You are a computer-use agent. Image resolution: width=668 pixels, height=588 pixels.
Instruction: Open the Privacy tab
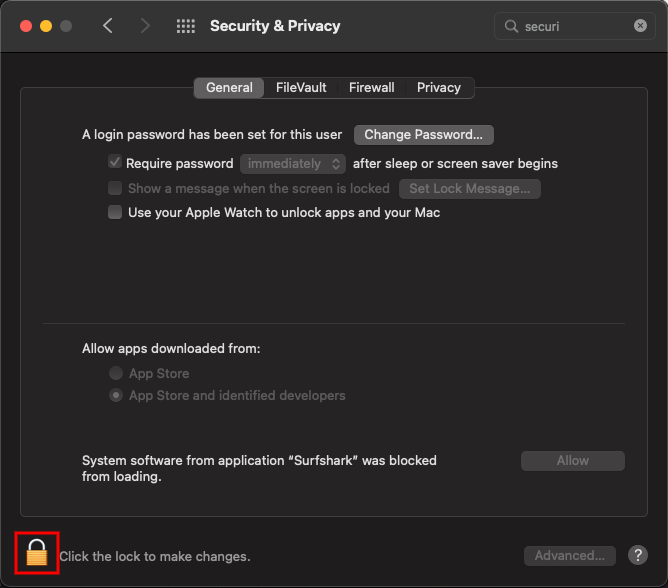[x=439, y=88]
